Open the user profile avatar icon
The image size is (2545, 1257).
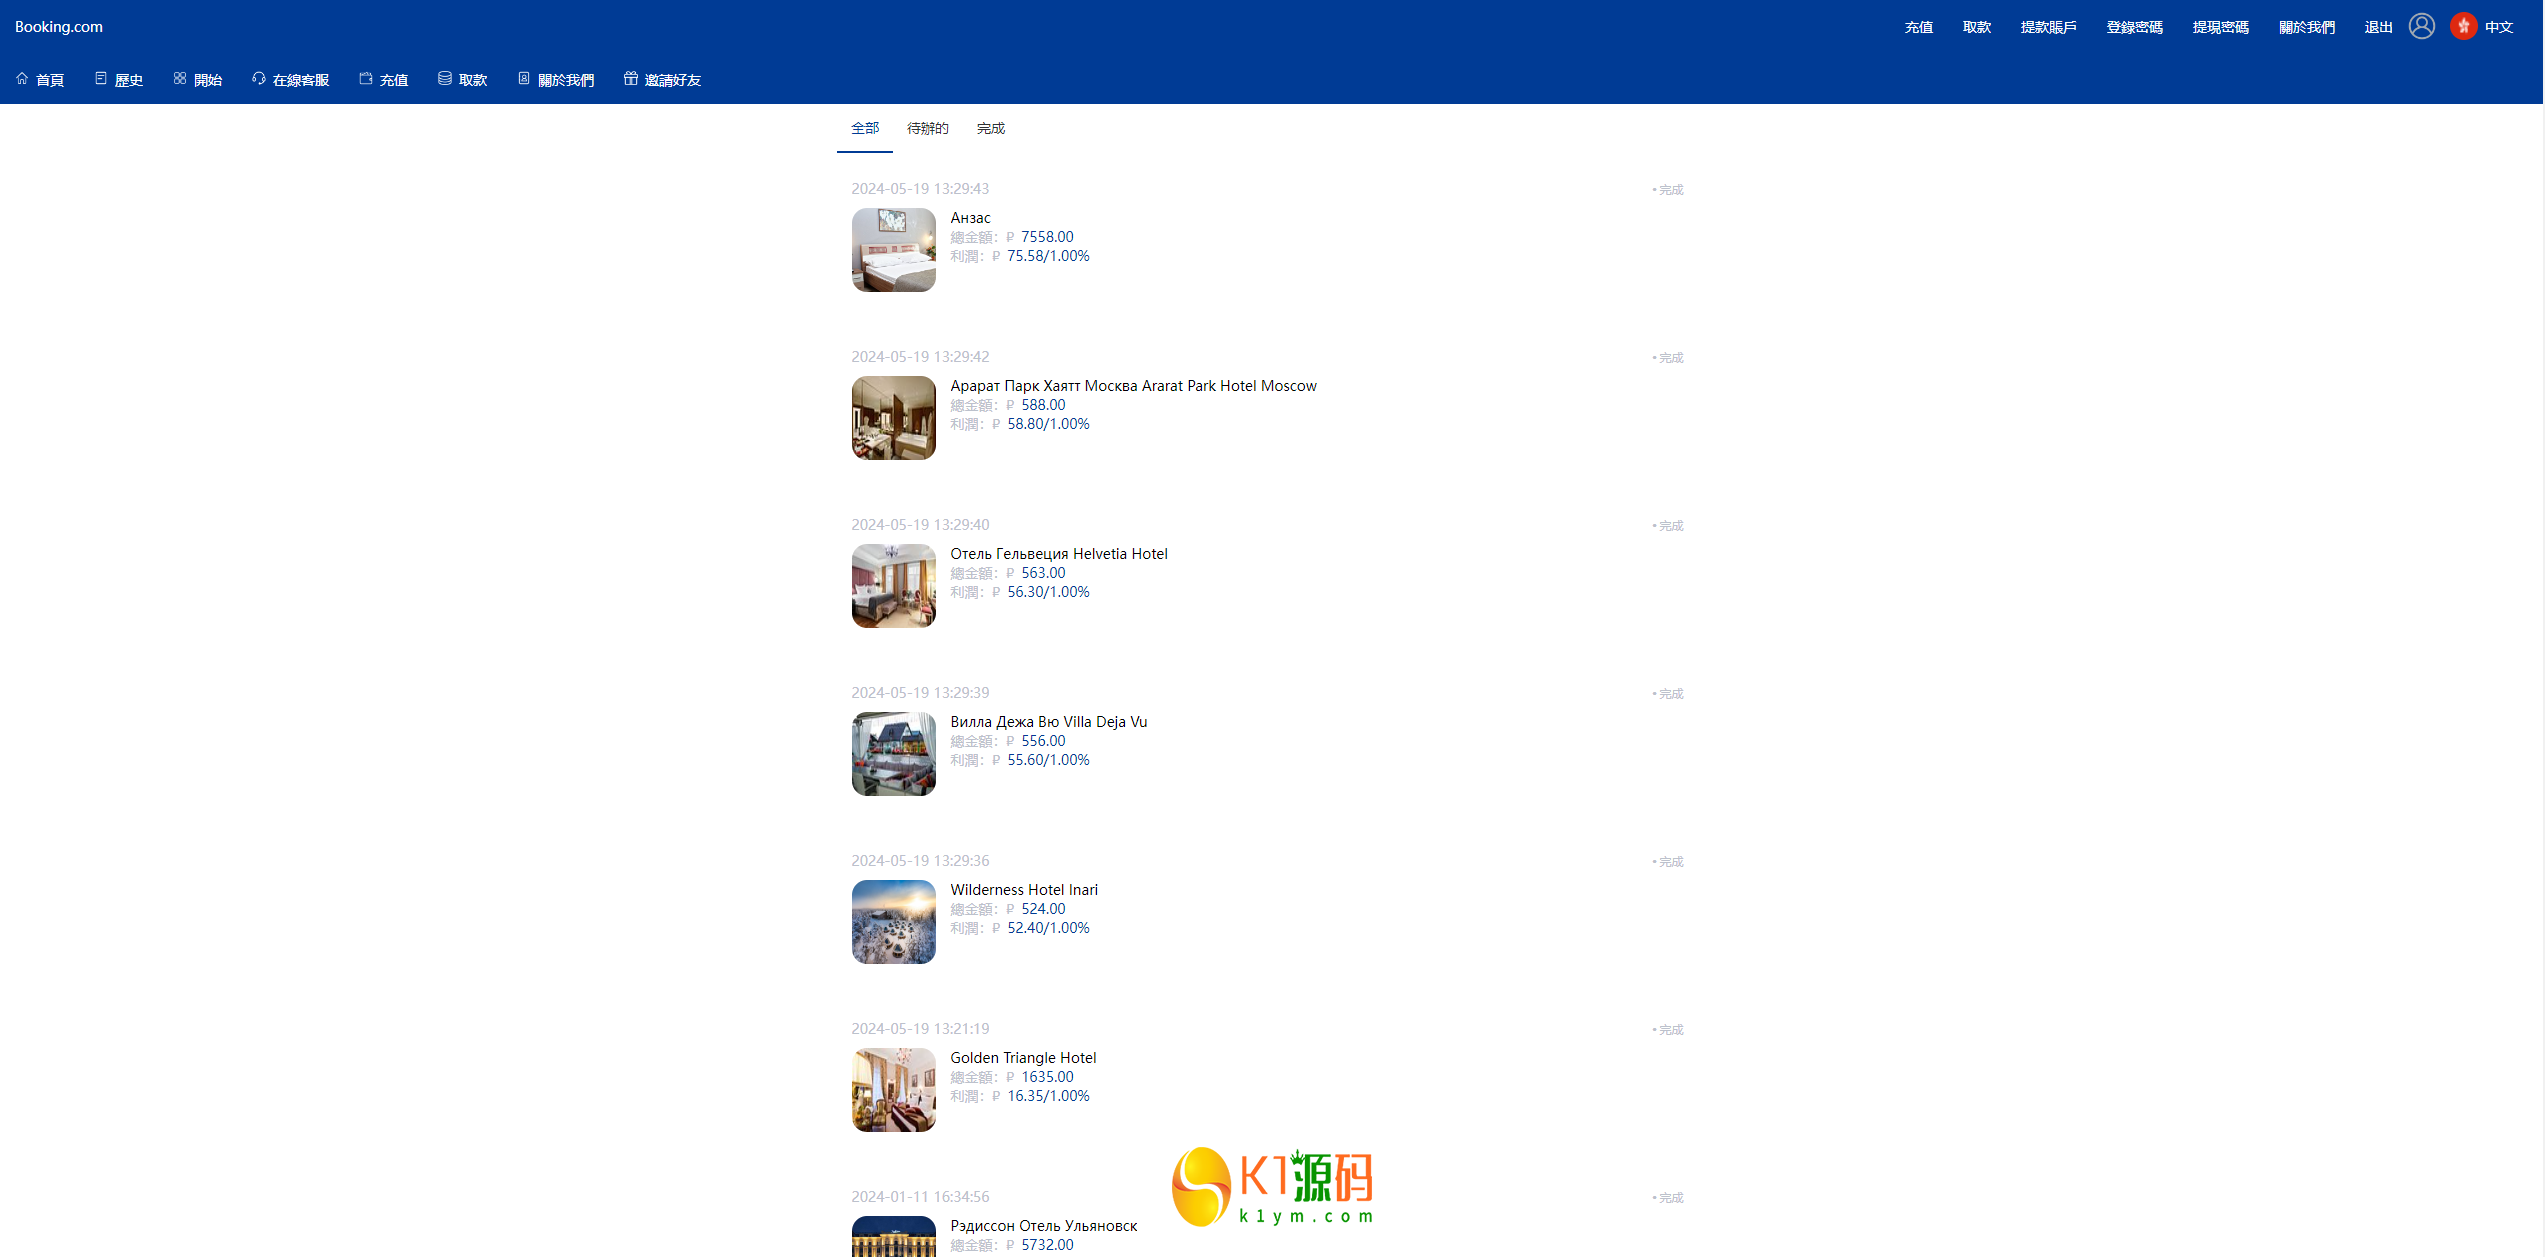click(2421, 27)
